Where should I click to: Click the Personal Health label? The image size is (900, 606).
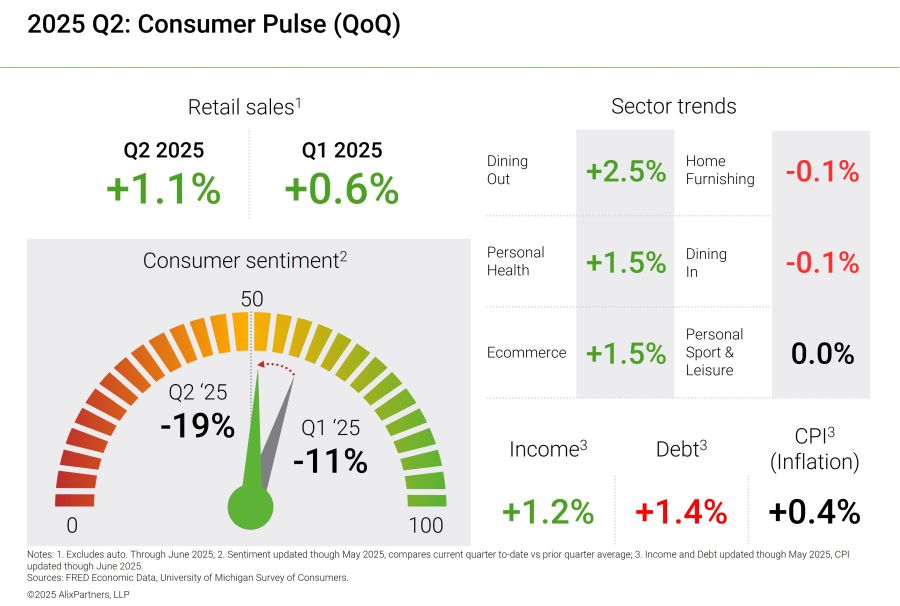pyautogui.click(x=516, y=261)
